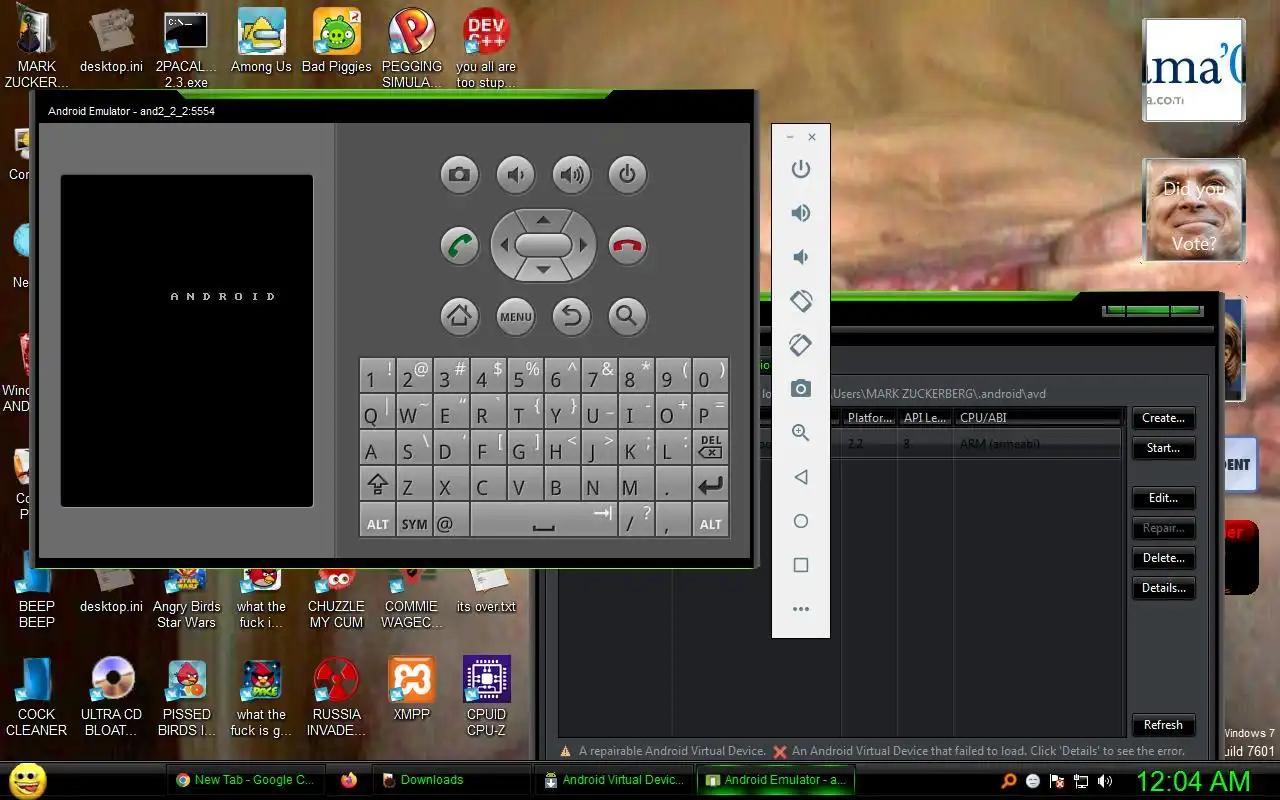Rotate emulator left via the upper rotate icon
The height and width of the screenshot is (800, 1280).
(x=801, y=301)
